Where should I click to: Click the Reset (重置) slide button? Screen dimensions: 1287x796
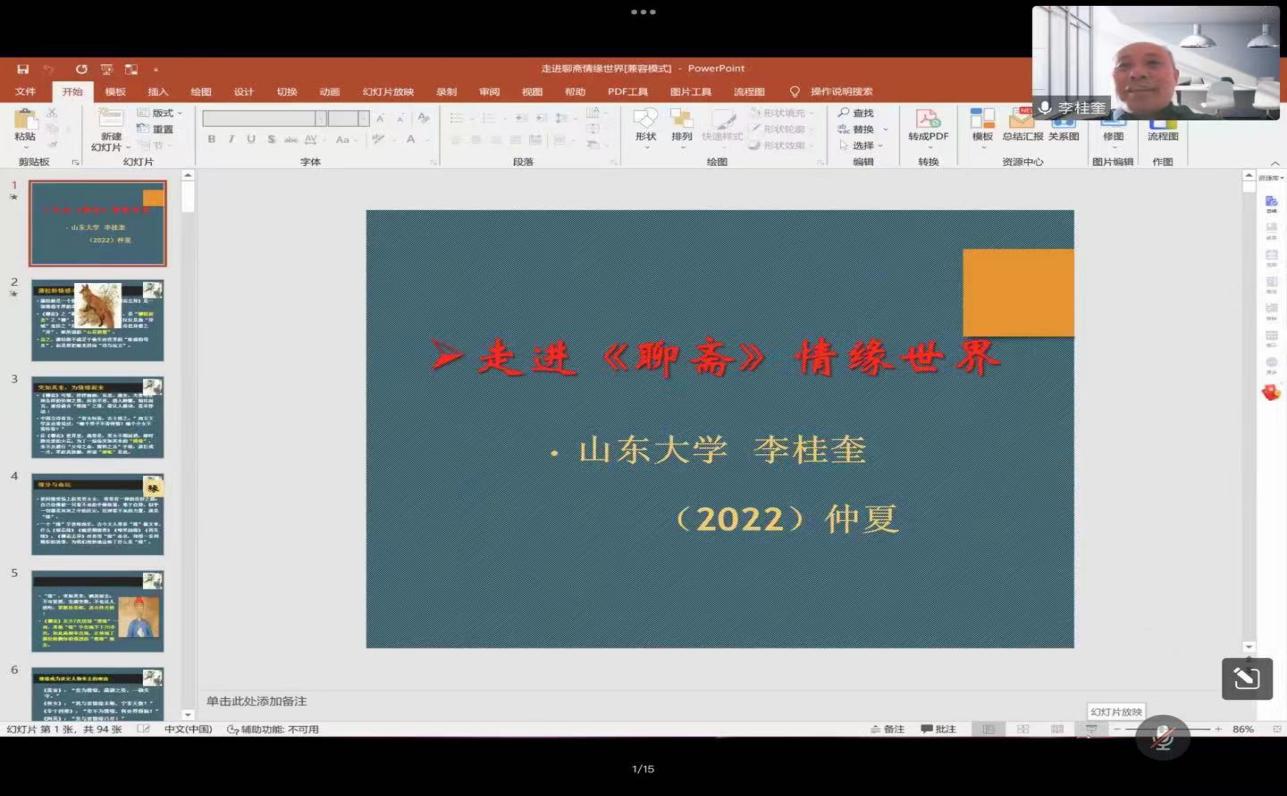pyautogui.click(x=157, y=129)
